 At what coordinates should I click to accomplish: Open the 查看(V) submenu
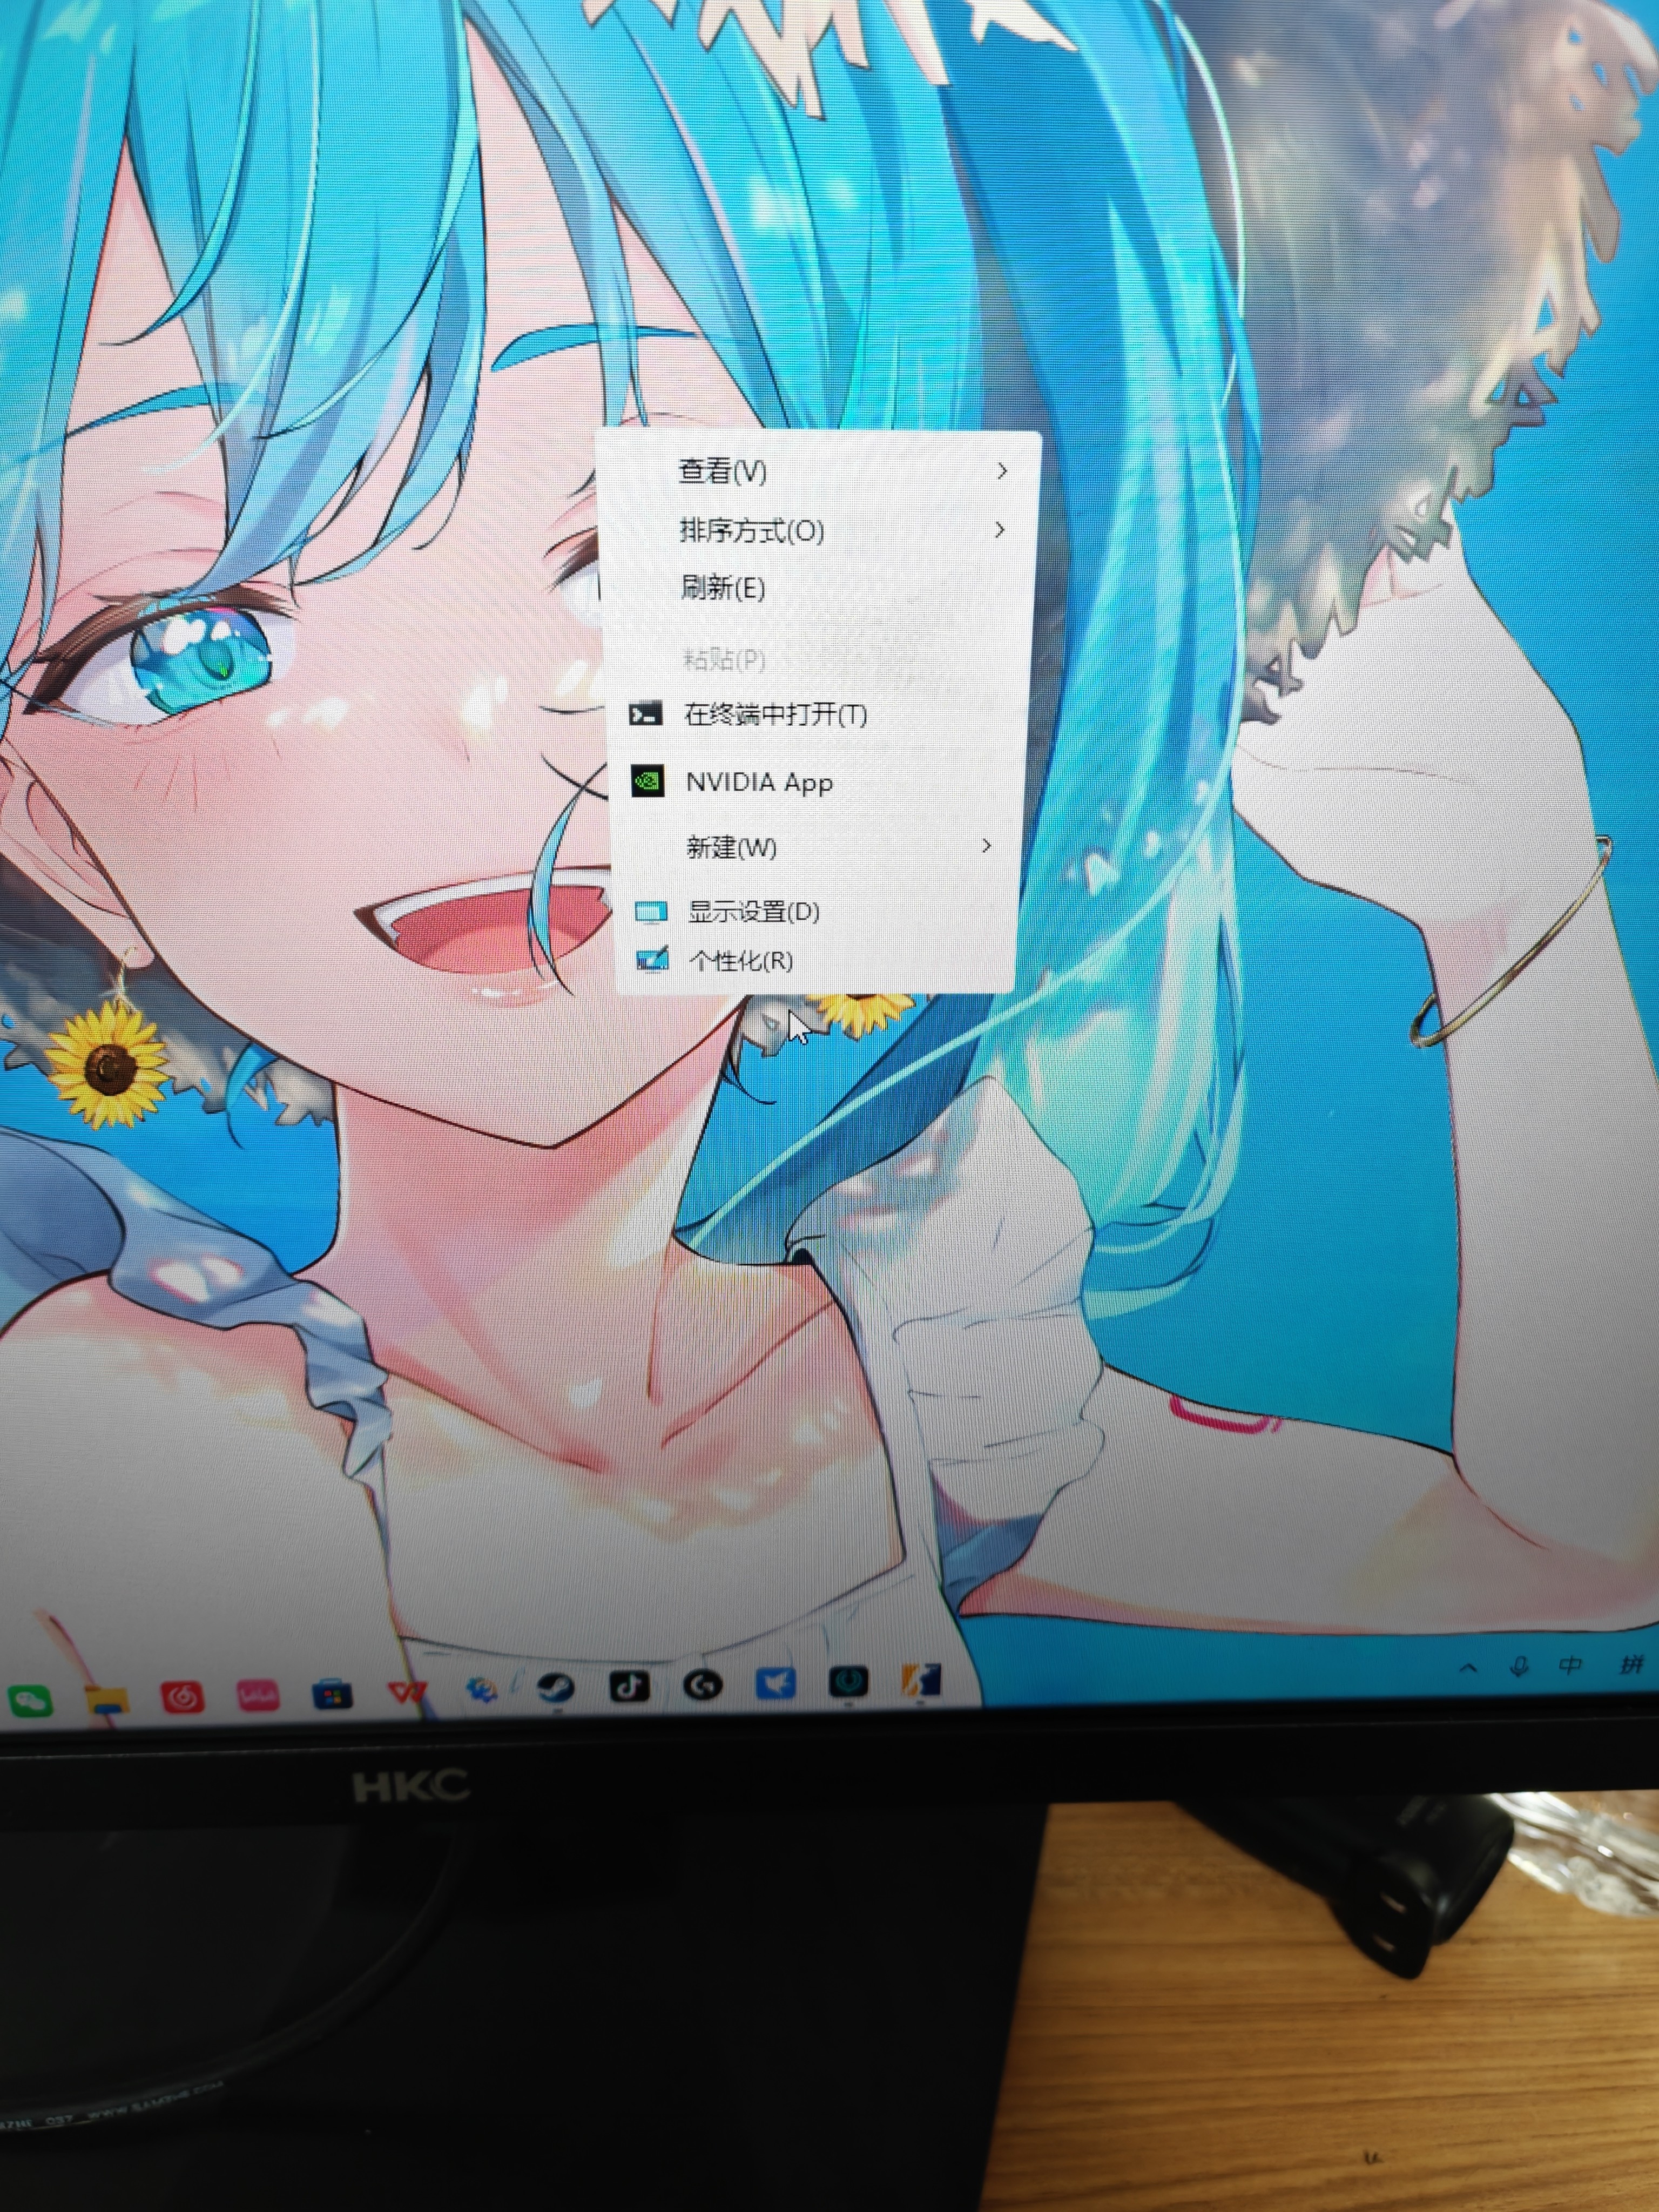(820, 470)
